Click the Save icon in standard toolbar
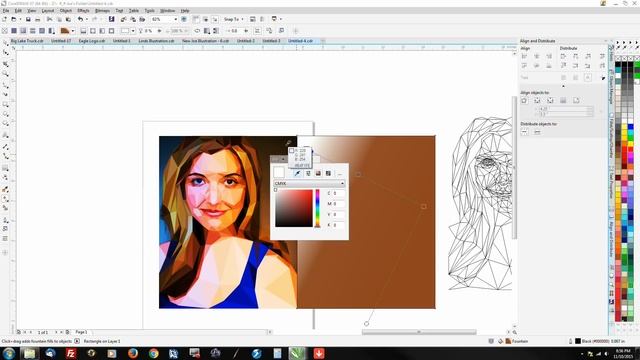The width and height of the screenshot is (640, 360). (28, 19)
